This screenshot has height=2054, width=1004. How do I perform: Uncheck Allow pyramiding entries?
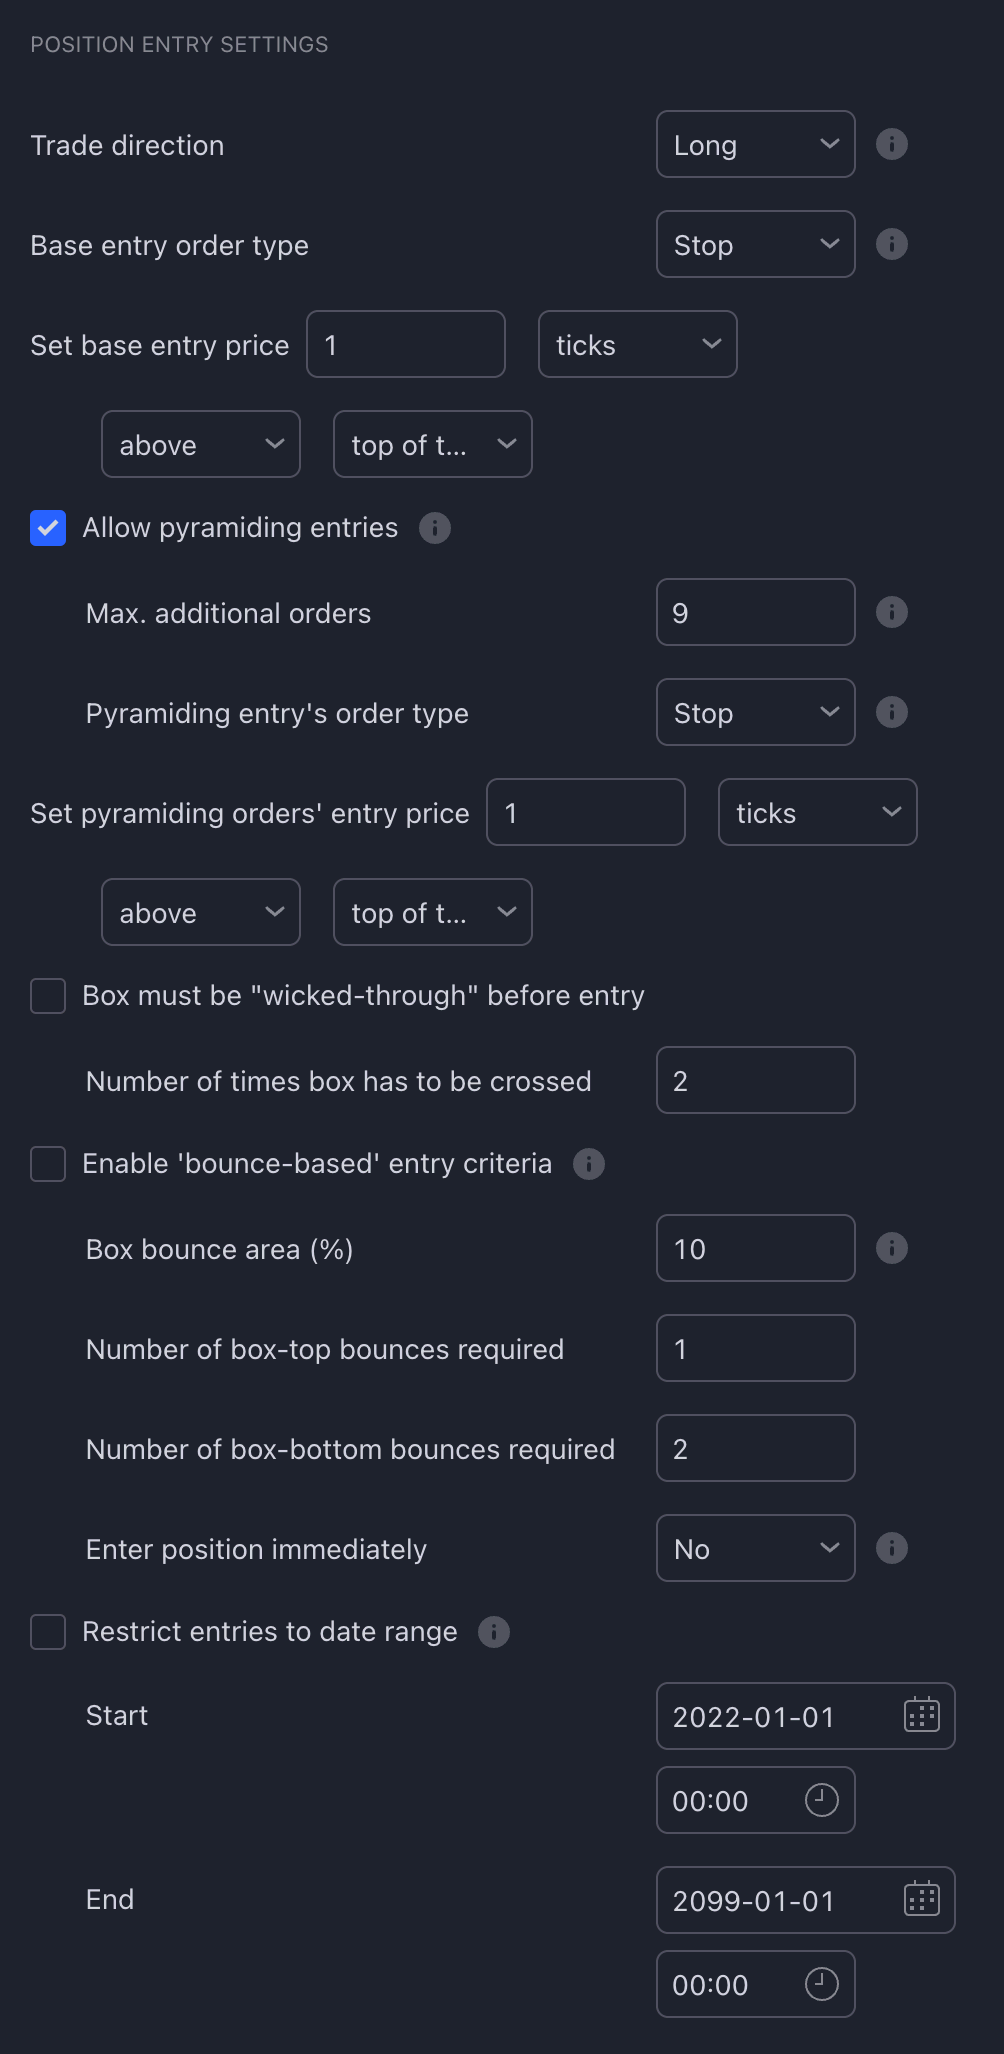pos(48,528)
